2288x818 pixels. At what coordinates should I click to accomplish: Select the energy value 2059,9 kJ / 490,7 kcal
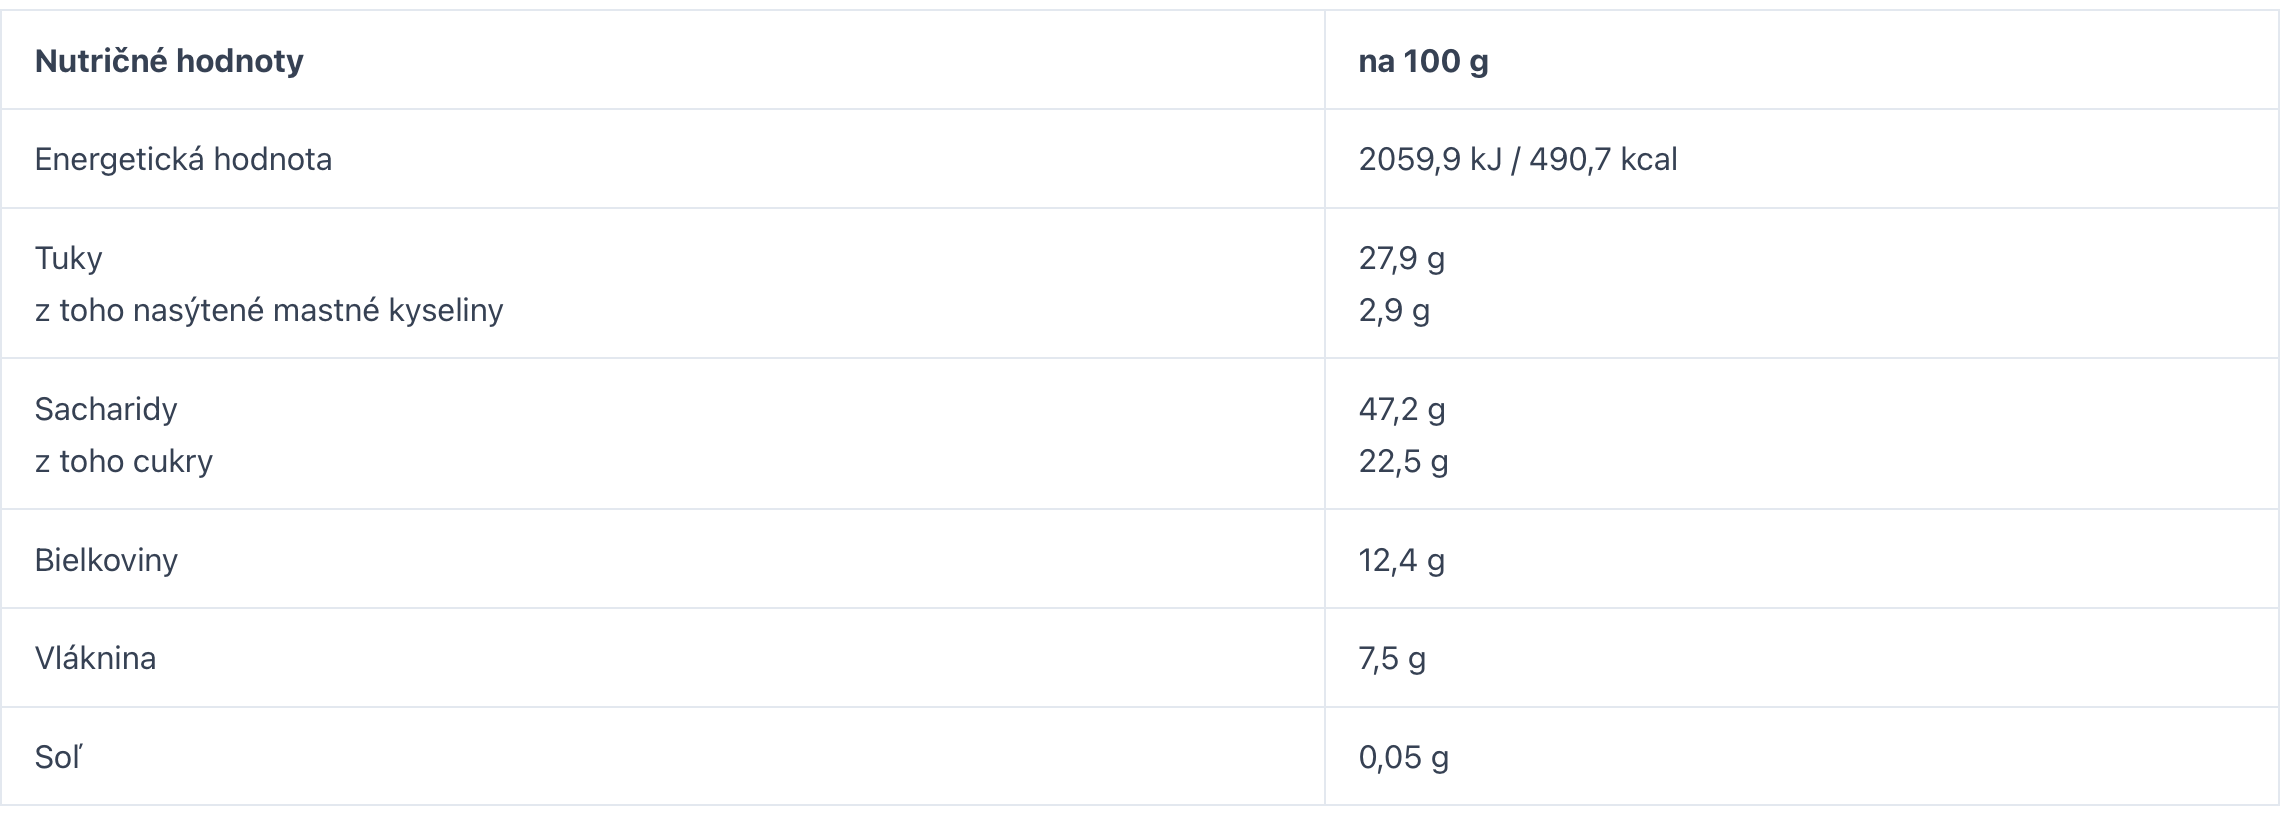1518,159
